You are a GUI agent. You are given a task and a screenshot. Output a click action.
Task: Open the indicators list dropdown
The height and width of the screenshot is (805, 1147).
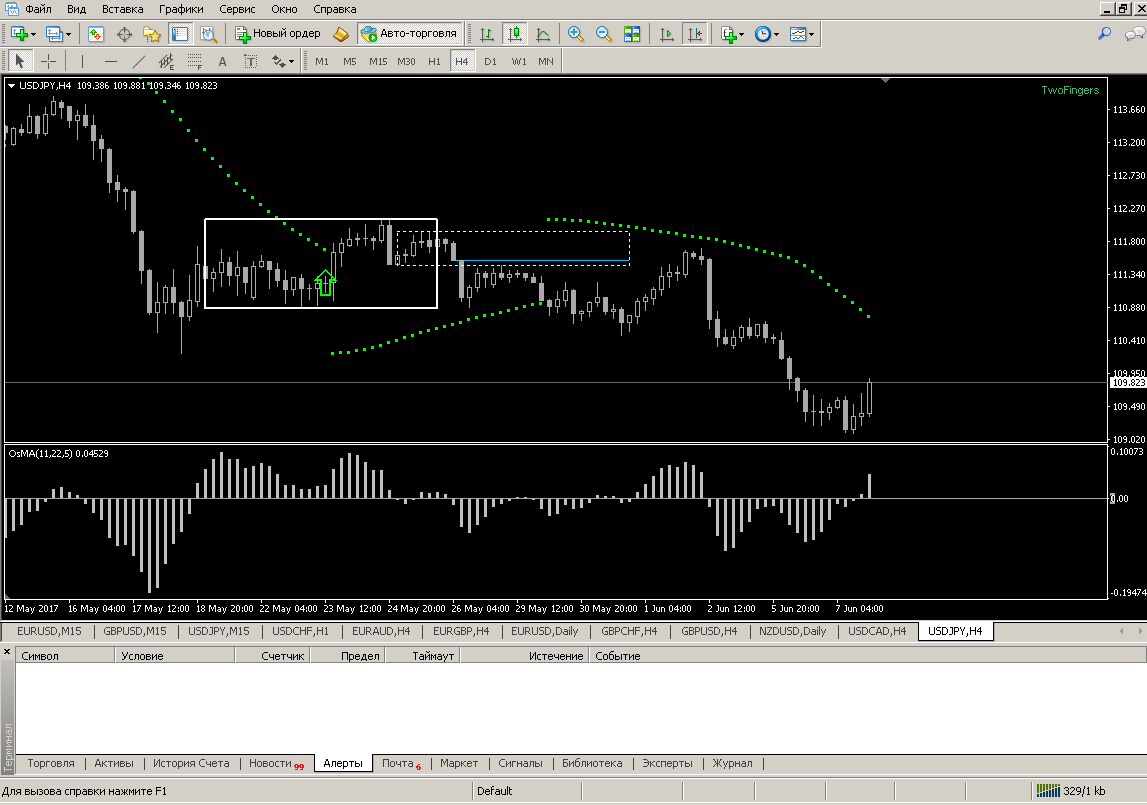click(741, 34)
